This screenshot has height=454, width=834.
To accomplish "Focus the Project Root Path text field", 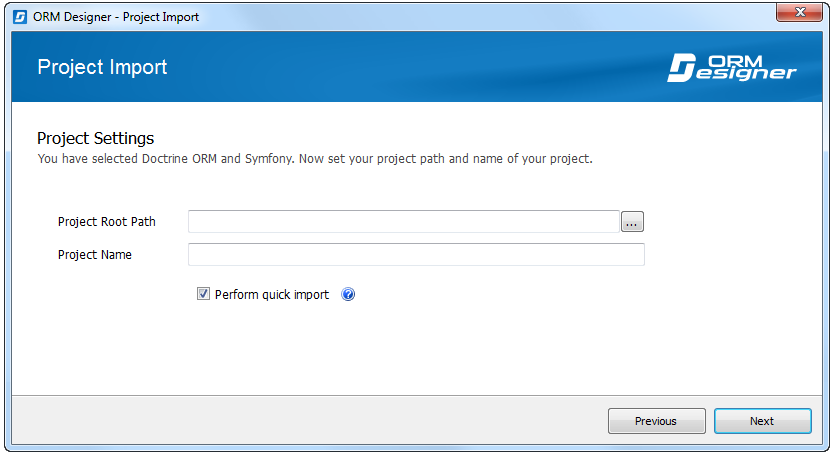I will pyautogui.click(x=404, y=222).
